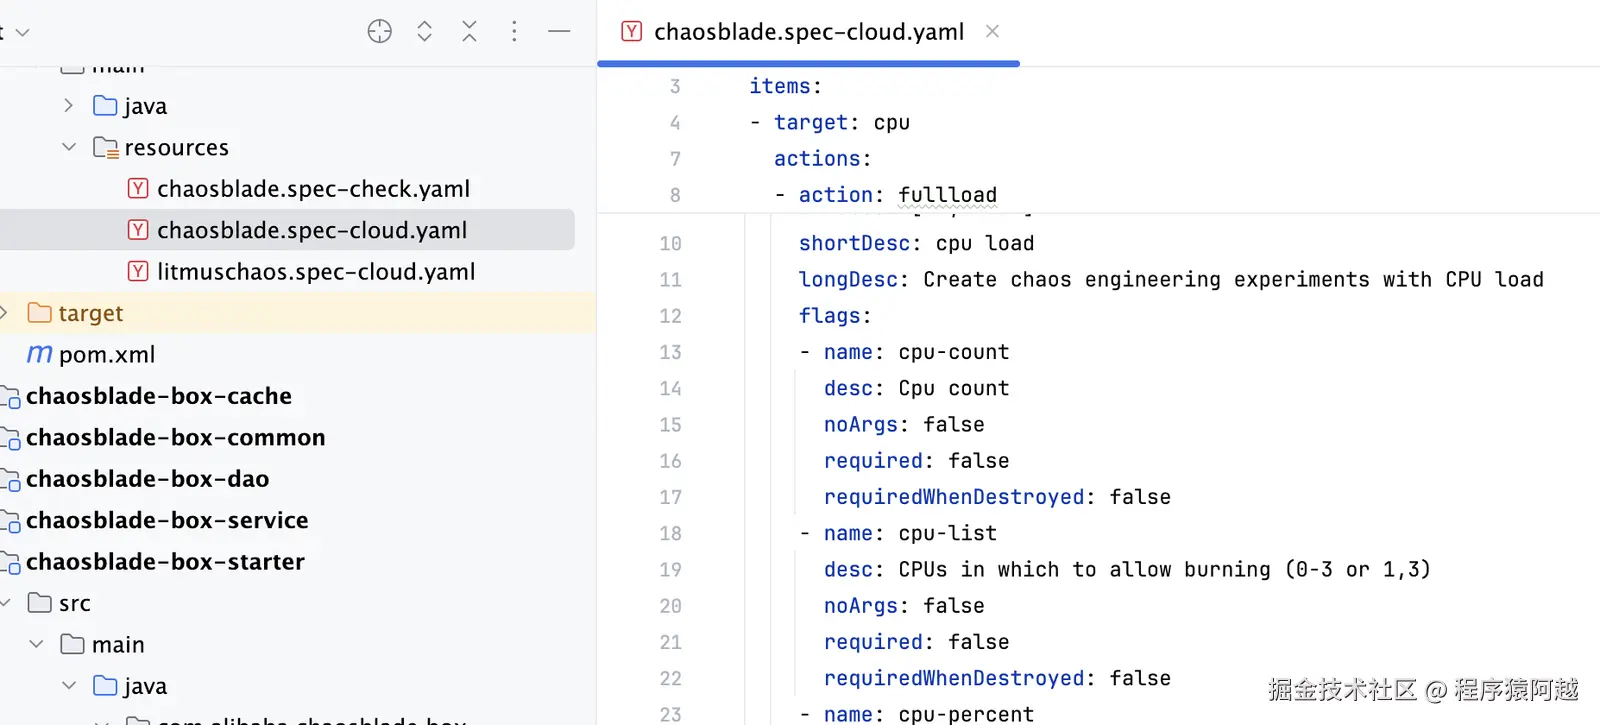Viewport: 1600px width, 725px height.
Task: Click 'desc: Cpu count' line
Action: click(916, 388)
